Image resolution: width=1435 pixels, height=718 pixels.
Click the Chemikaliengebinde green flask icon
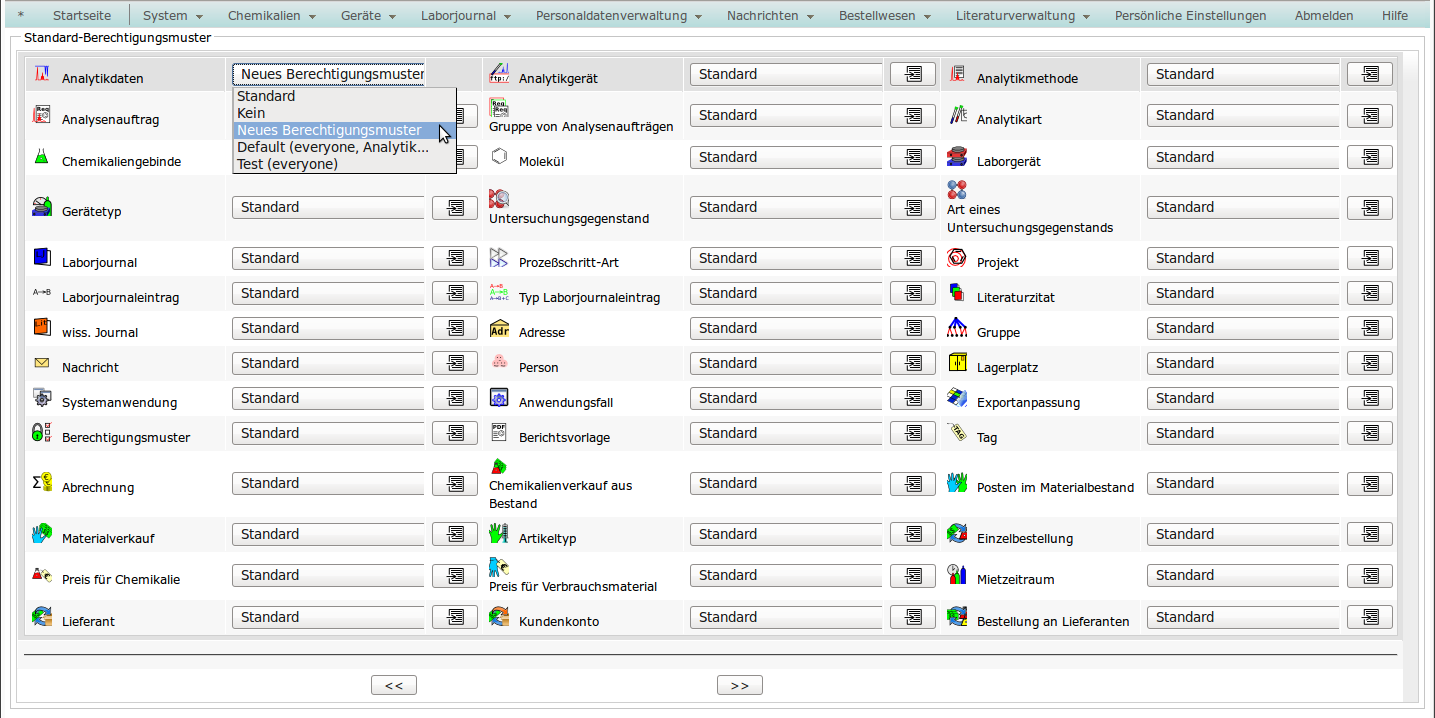tap(41, 157)
